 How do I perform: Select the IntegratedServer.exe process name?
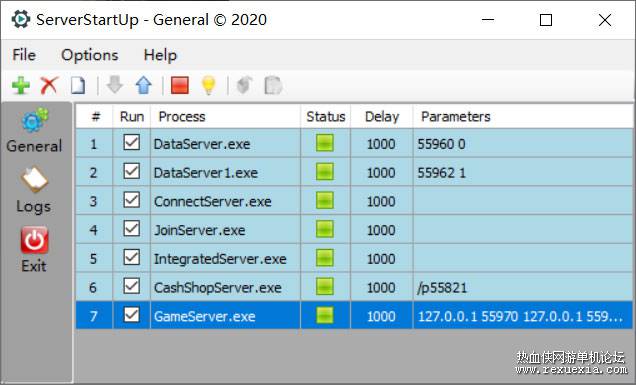[x=220, y=259]
